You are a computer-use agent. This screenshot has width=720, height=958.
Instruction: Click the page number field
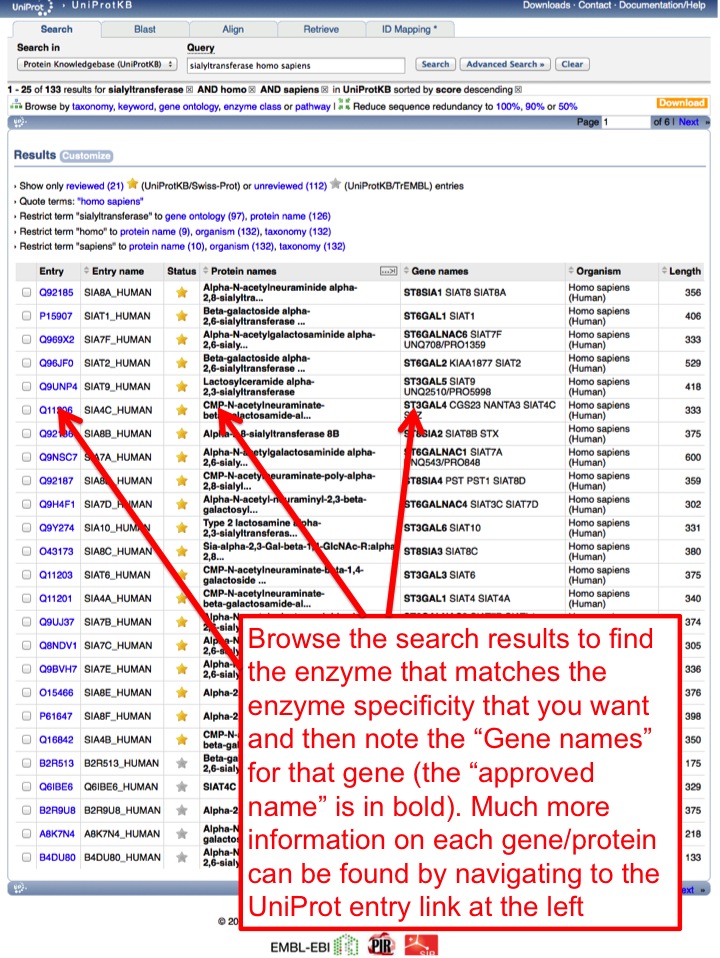point(626,122)
